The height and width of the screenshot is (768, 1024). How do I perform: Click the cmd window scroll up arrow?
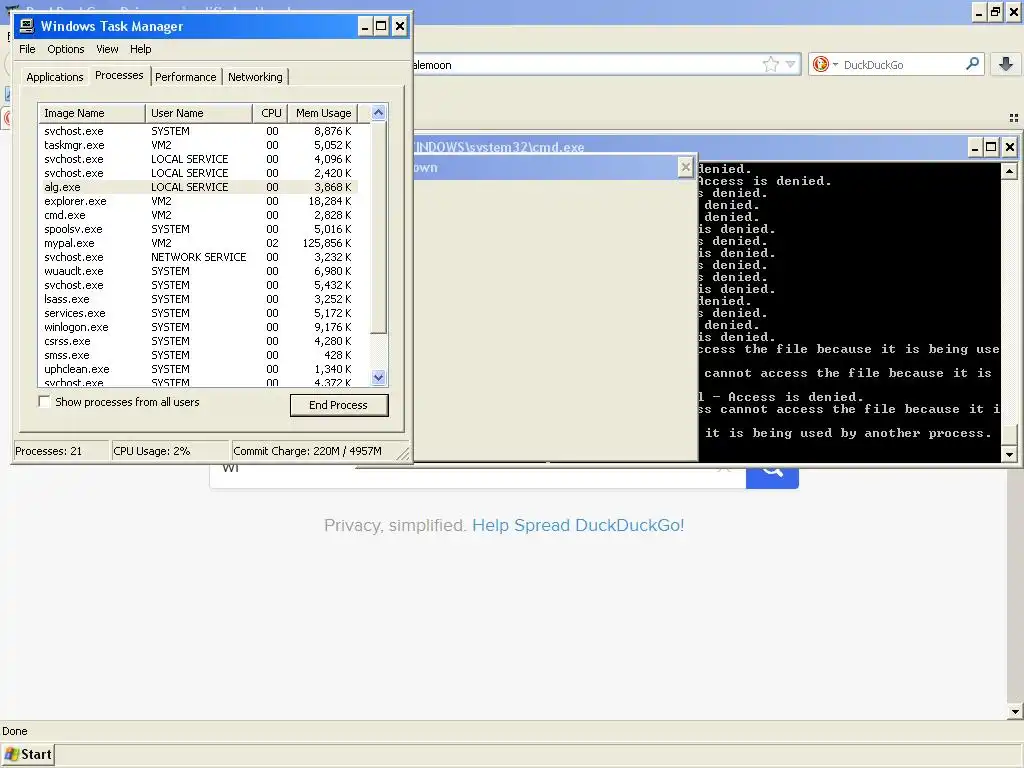point(1009,171)
